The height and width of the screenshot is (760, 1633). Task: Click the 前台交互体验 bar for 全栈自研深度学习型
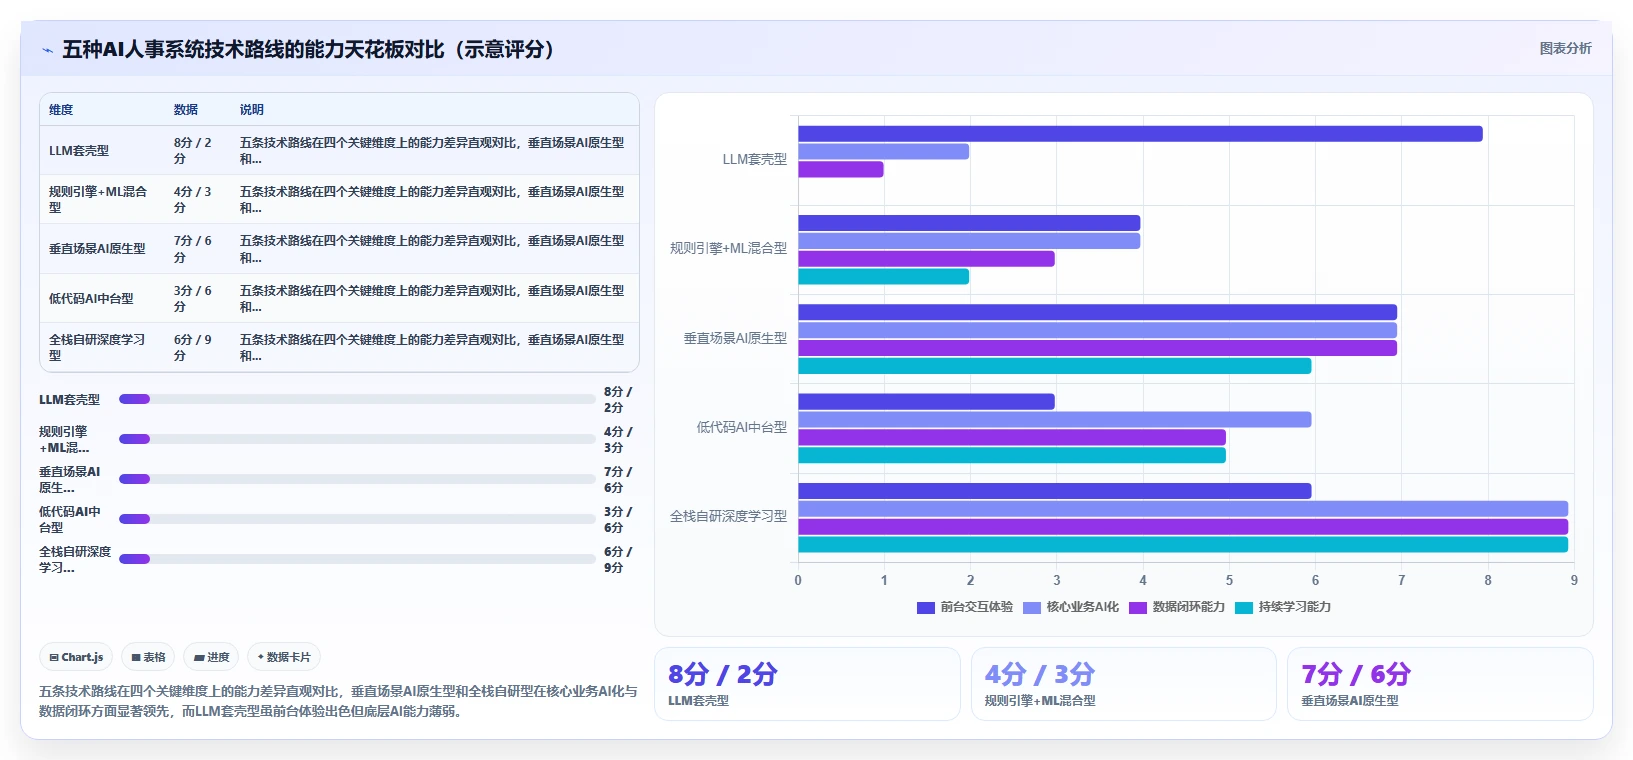(1055, 491)
